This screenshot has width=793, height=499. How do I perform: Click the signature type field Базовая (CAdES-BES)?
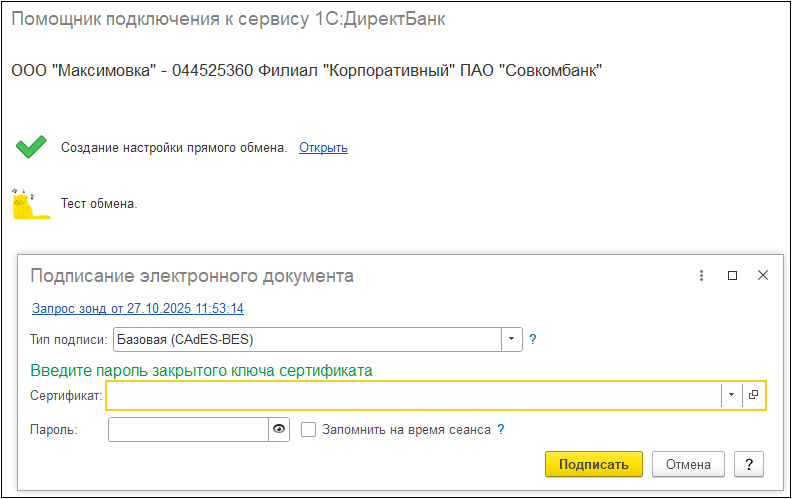click(307, 339)
